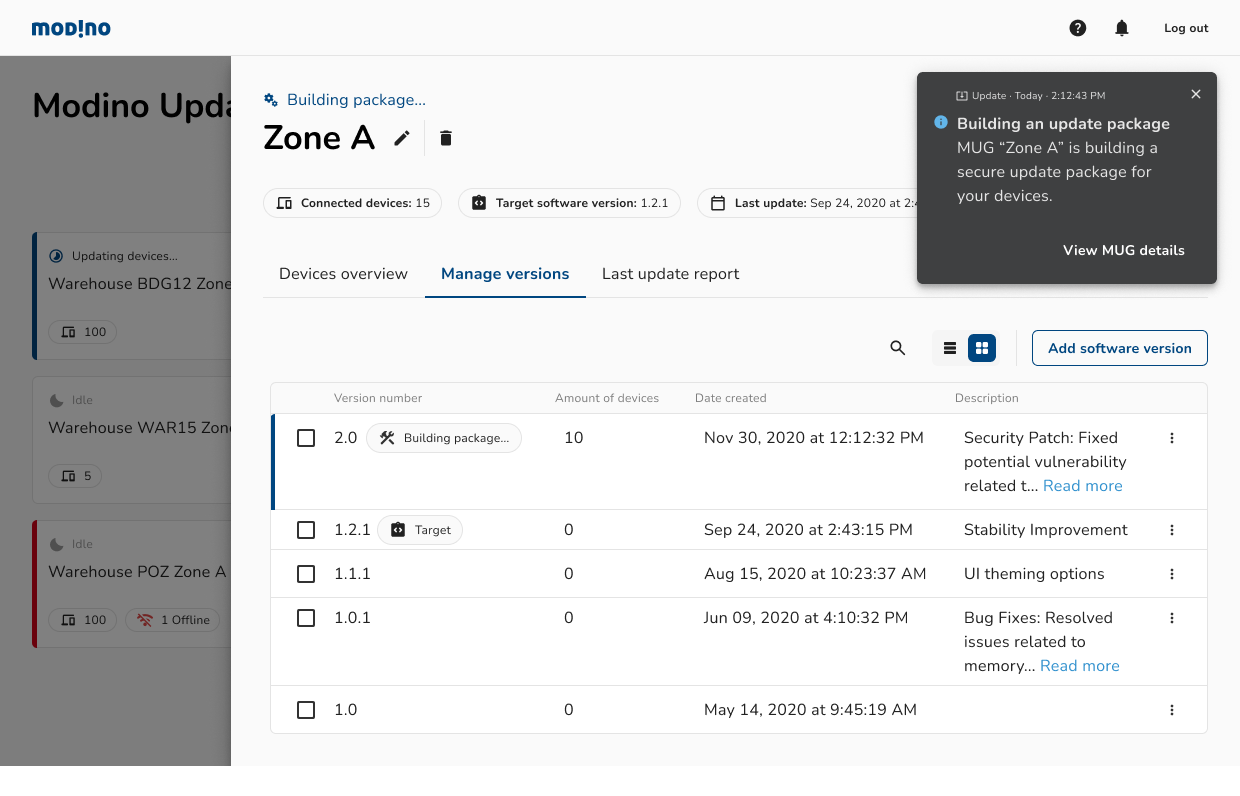Screen dimensions: 1240x796
Task: Switch to Devices overview tab
Action: click(343, 274)
